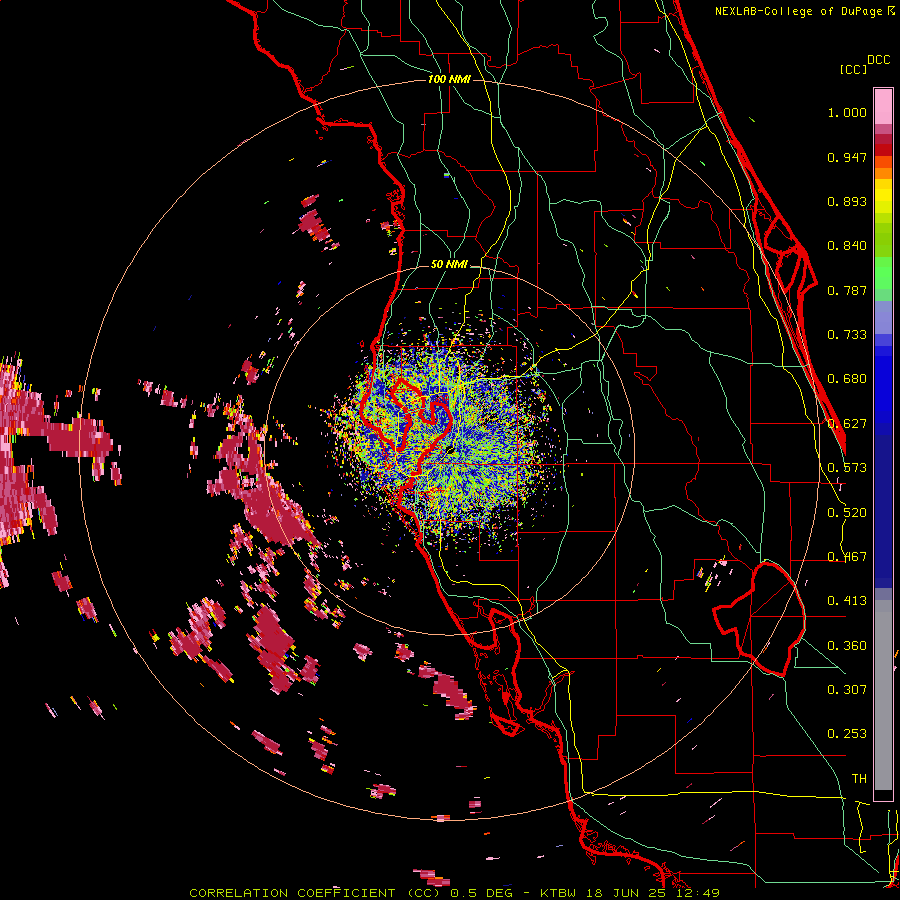This screenshot has height=900, width=900.
Task: Pick the gray lower band of color scale
Action: (x=883, y=695)
